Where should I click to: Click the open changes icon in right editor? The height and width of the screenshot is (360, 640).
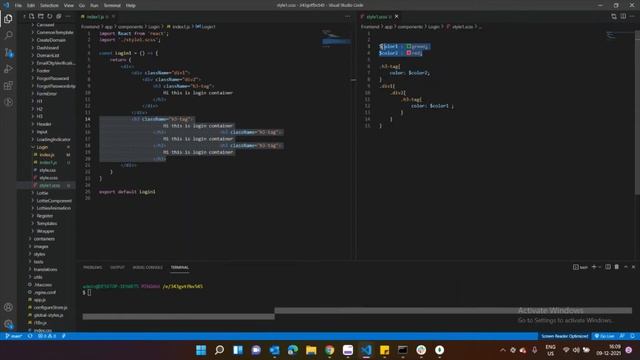tap(614, 16)
